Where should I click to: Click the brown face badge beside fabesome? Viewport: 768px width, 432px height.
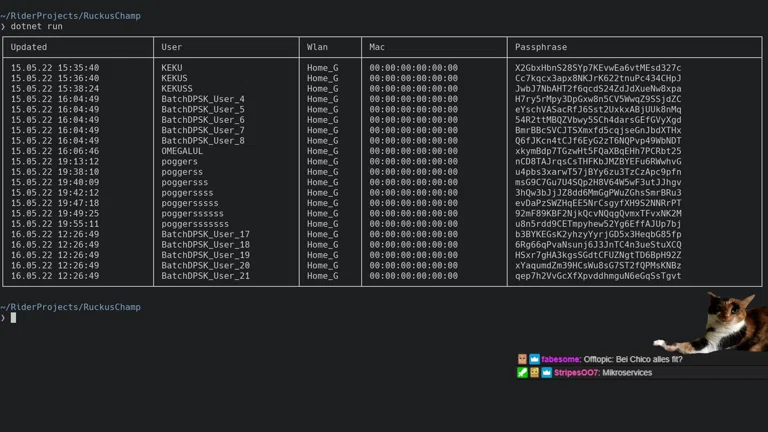pos(522,359)
